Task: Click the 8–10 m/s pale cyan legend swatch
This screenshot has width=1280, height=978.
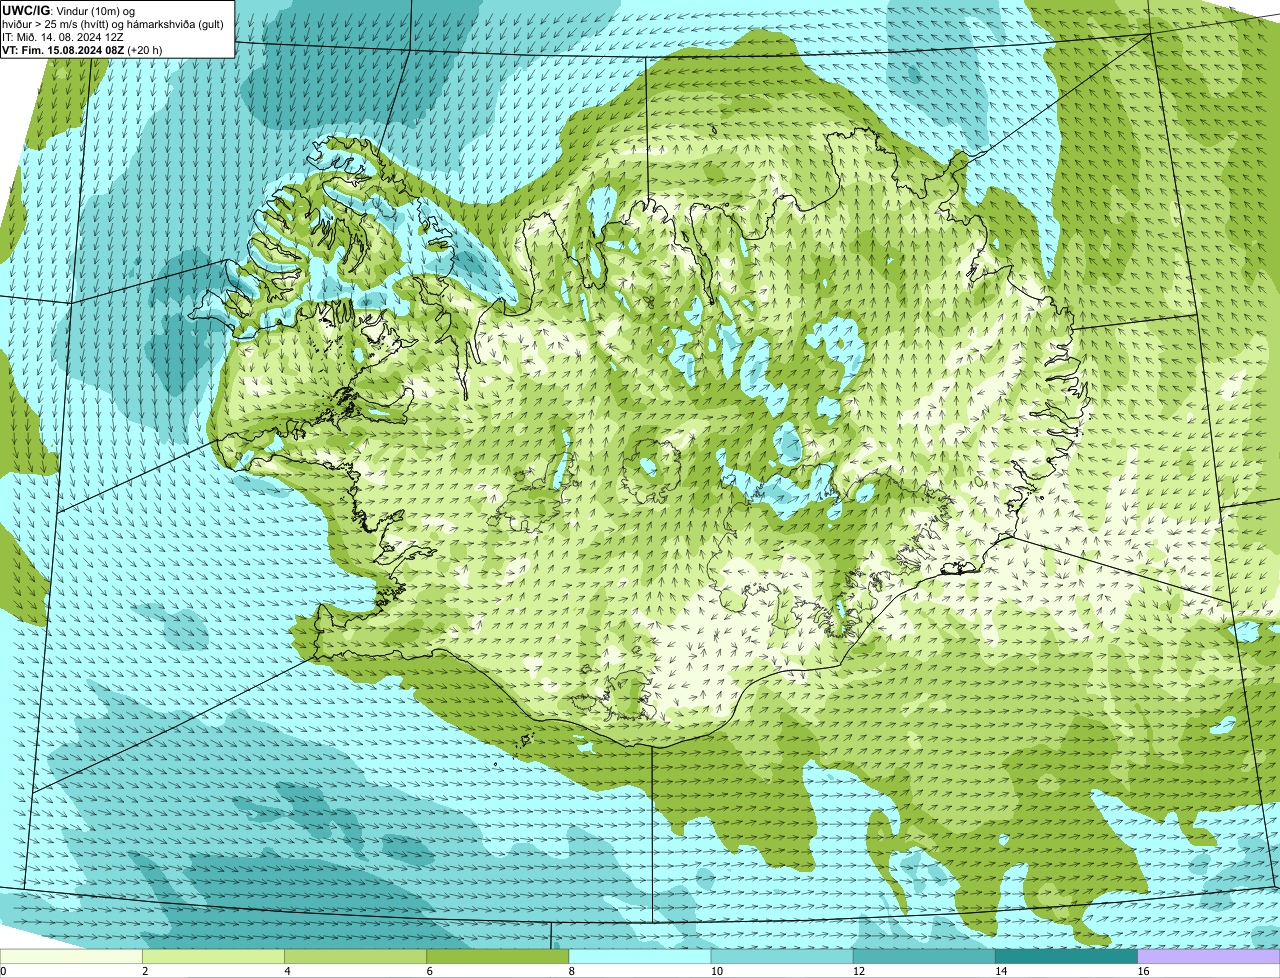Action: 640,957
